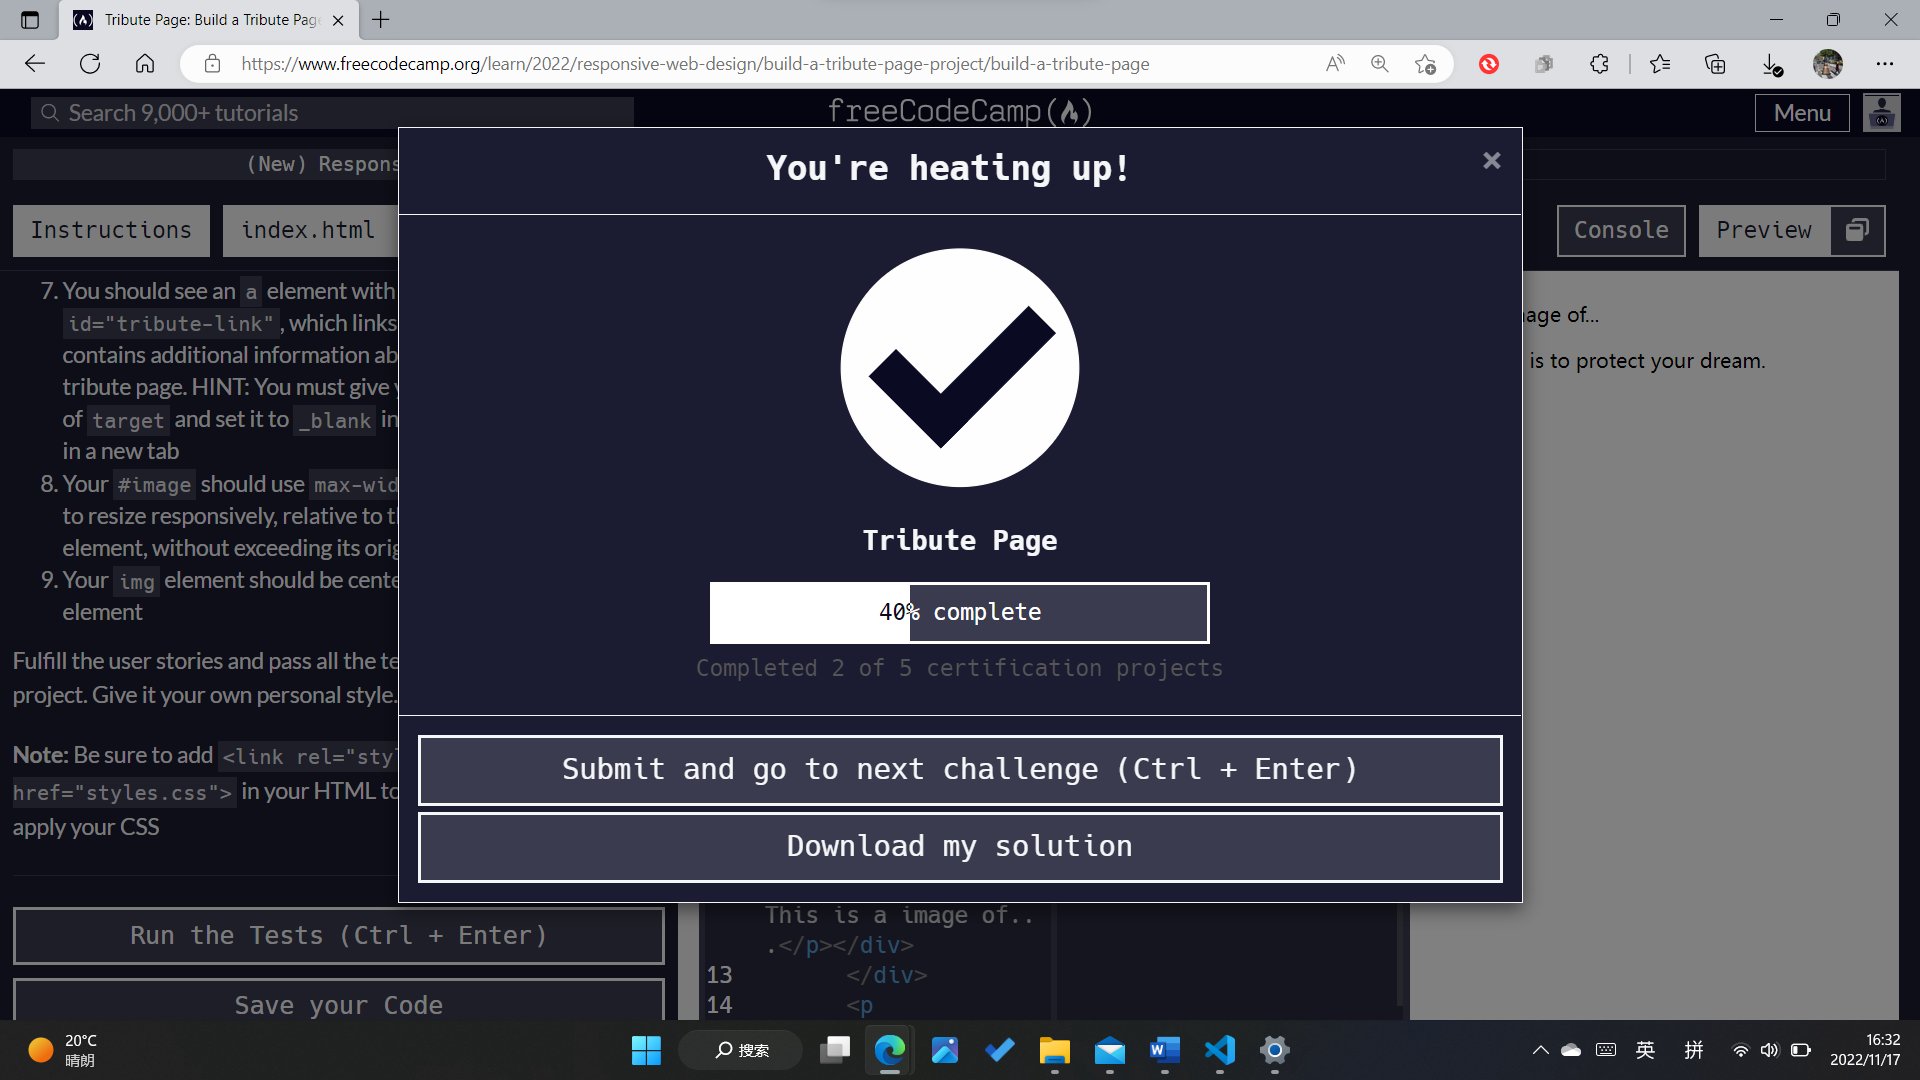Screen dimensions: 1920x1080
Task: Switch to the Instructions tab
Action: coord(110,230)
